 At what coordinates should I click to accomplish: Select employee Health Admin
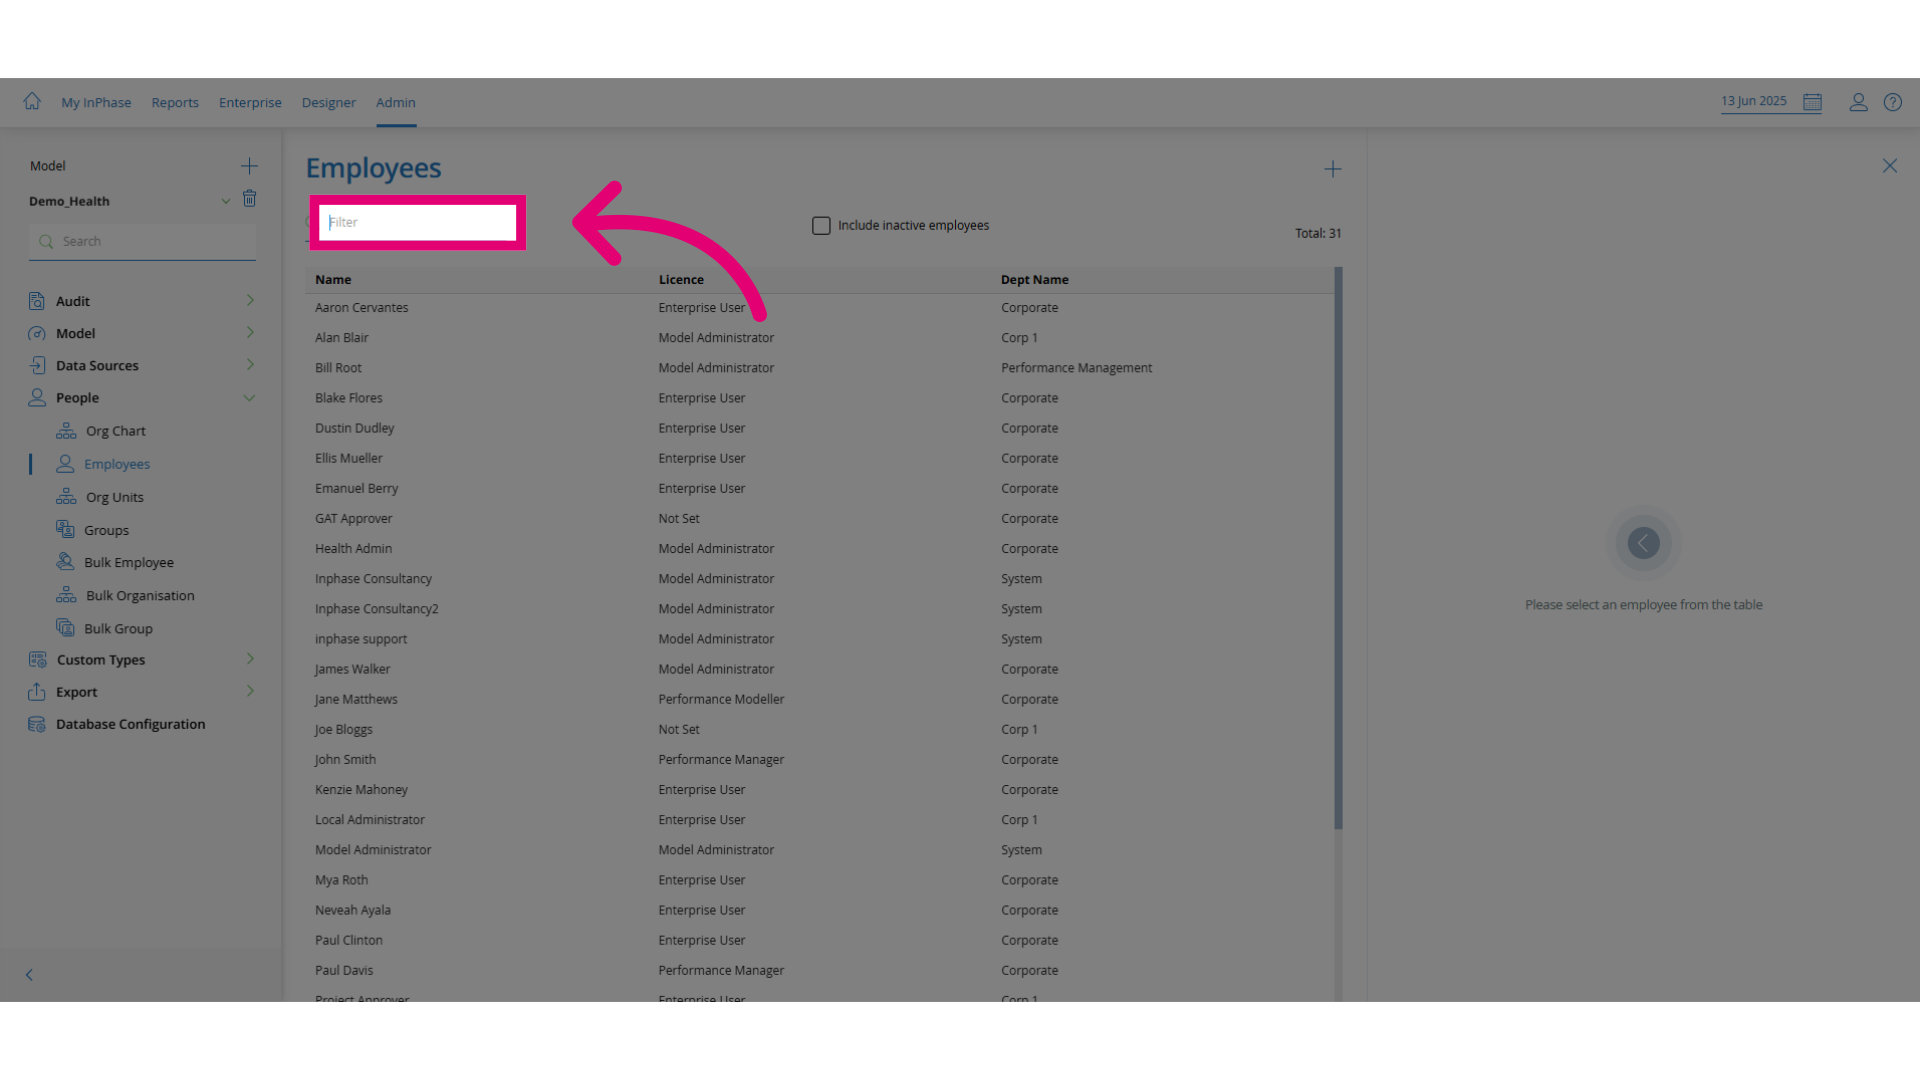coord(353,549)
